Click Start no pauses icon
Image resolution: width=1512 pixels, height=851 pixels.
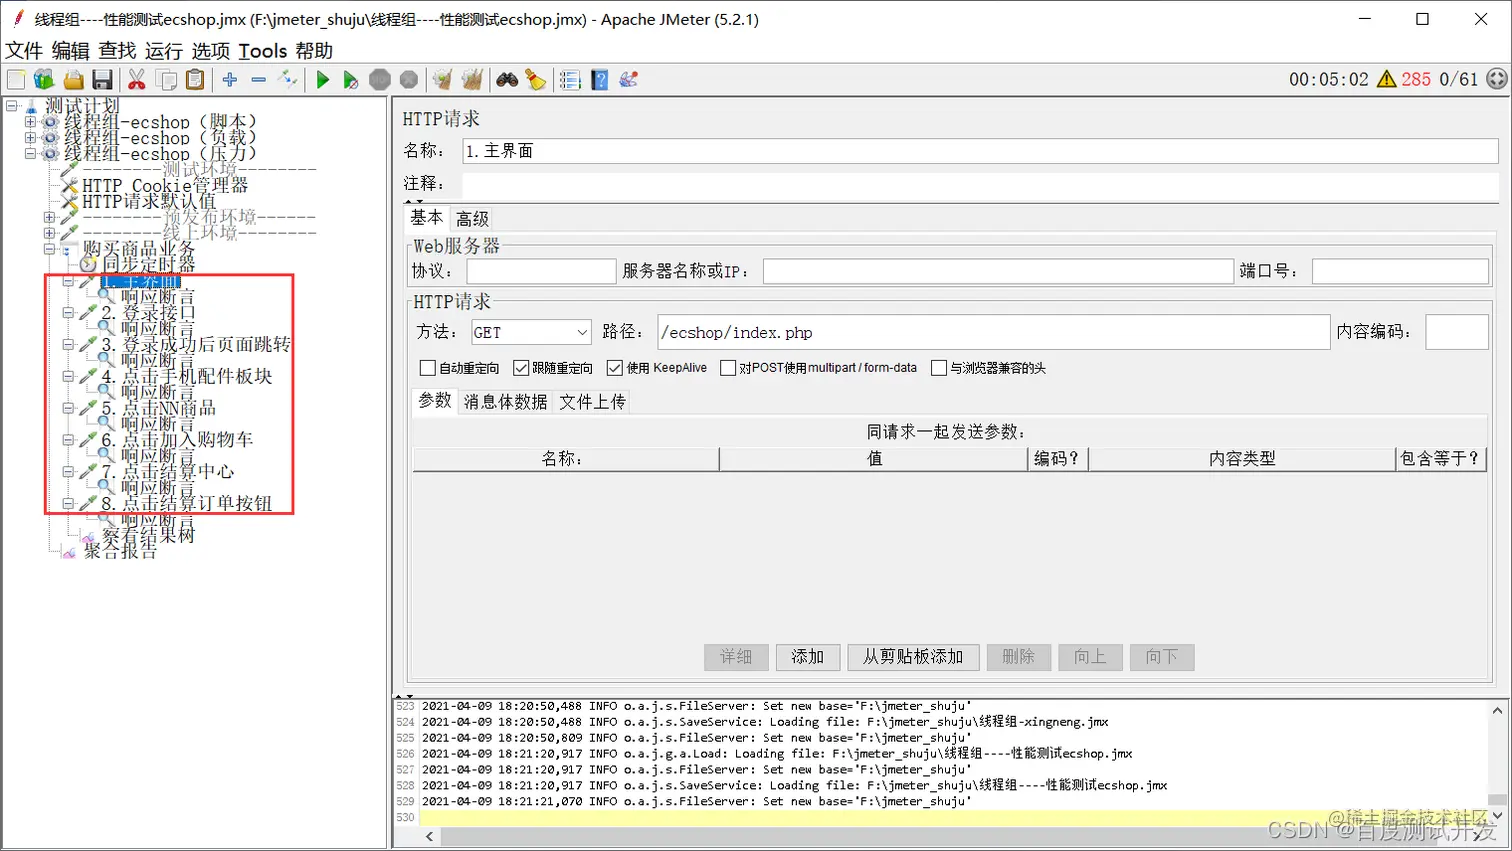coord(350,80)
